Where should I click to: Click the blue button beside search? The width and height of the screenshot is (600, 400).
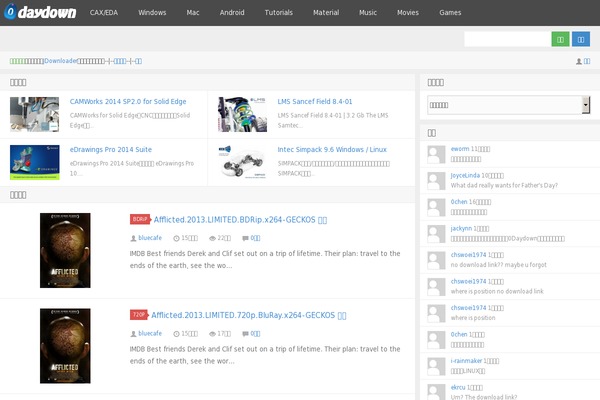pyautogui.click(x=581, y=39)
